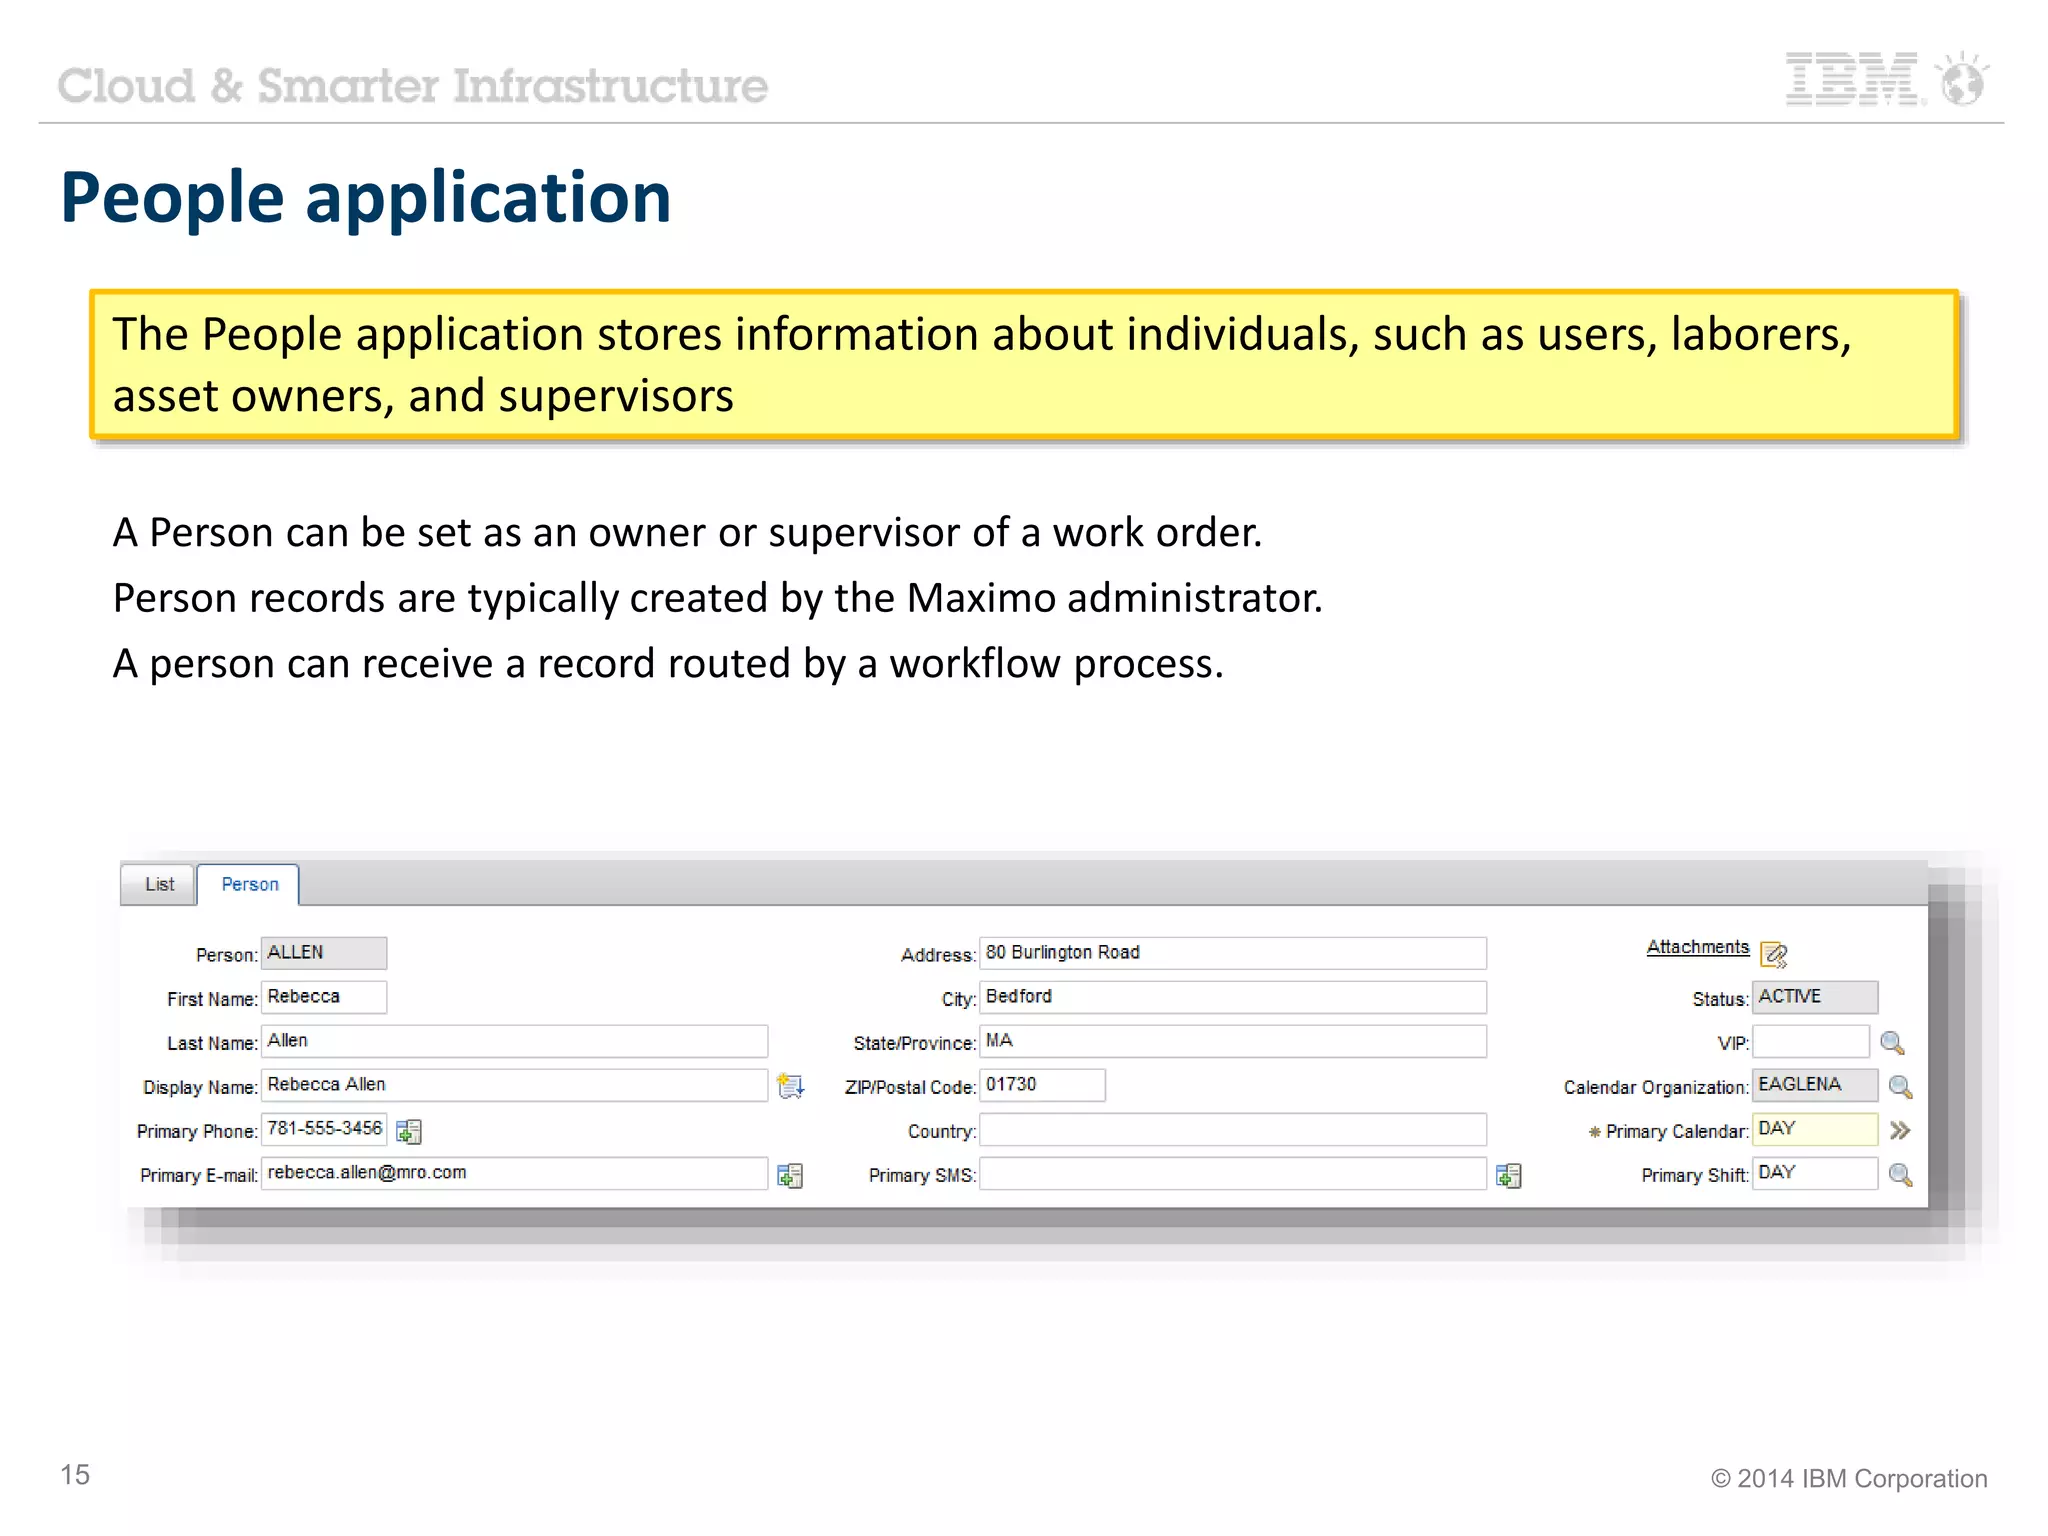The image size is (2048, 1536).
Task: Click the People application heading
Action: [x=366, y=197]
